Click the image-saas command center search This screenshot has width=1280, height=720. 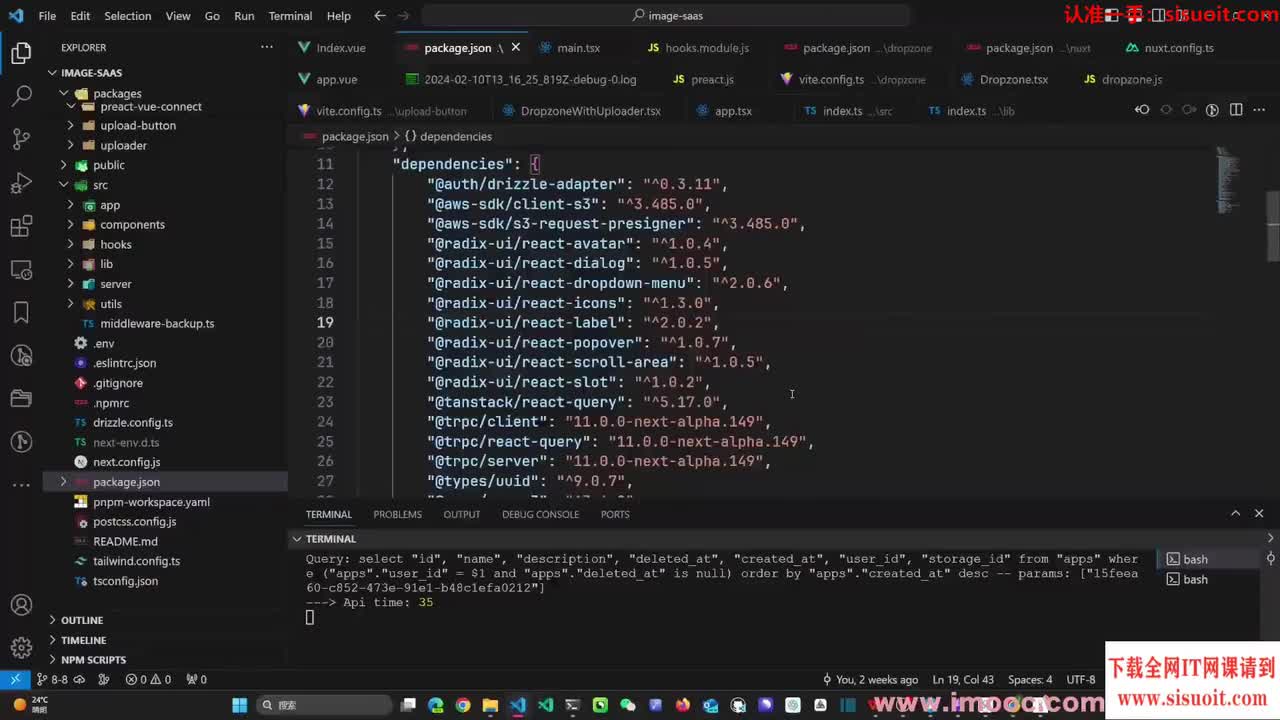[x=666, y=16]
